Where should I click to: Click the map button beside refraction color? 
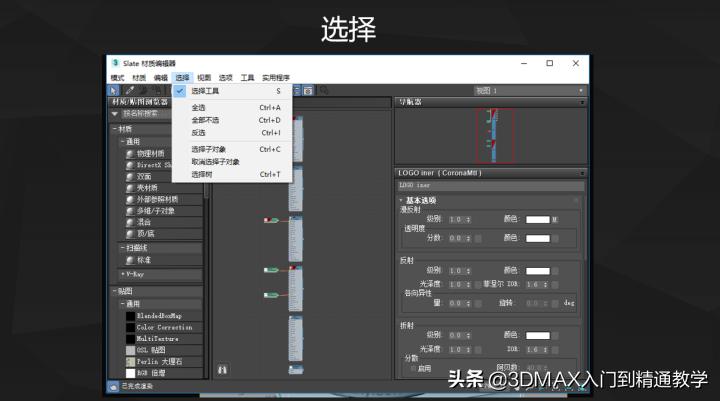coord(555,336)
